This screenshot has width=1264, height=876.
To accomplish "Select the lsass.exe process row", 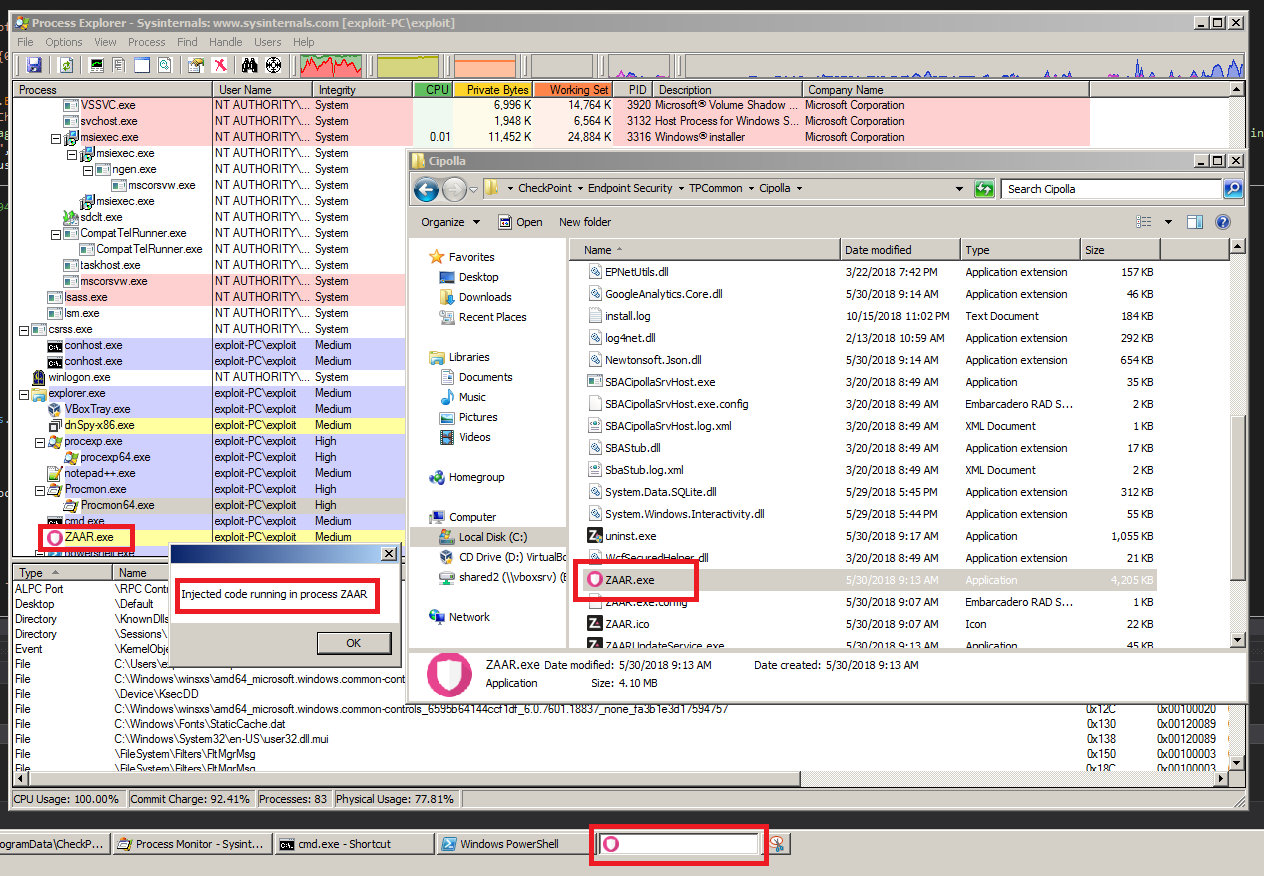I will tap(208, 297).
